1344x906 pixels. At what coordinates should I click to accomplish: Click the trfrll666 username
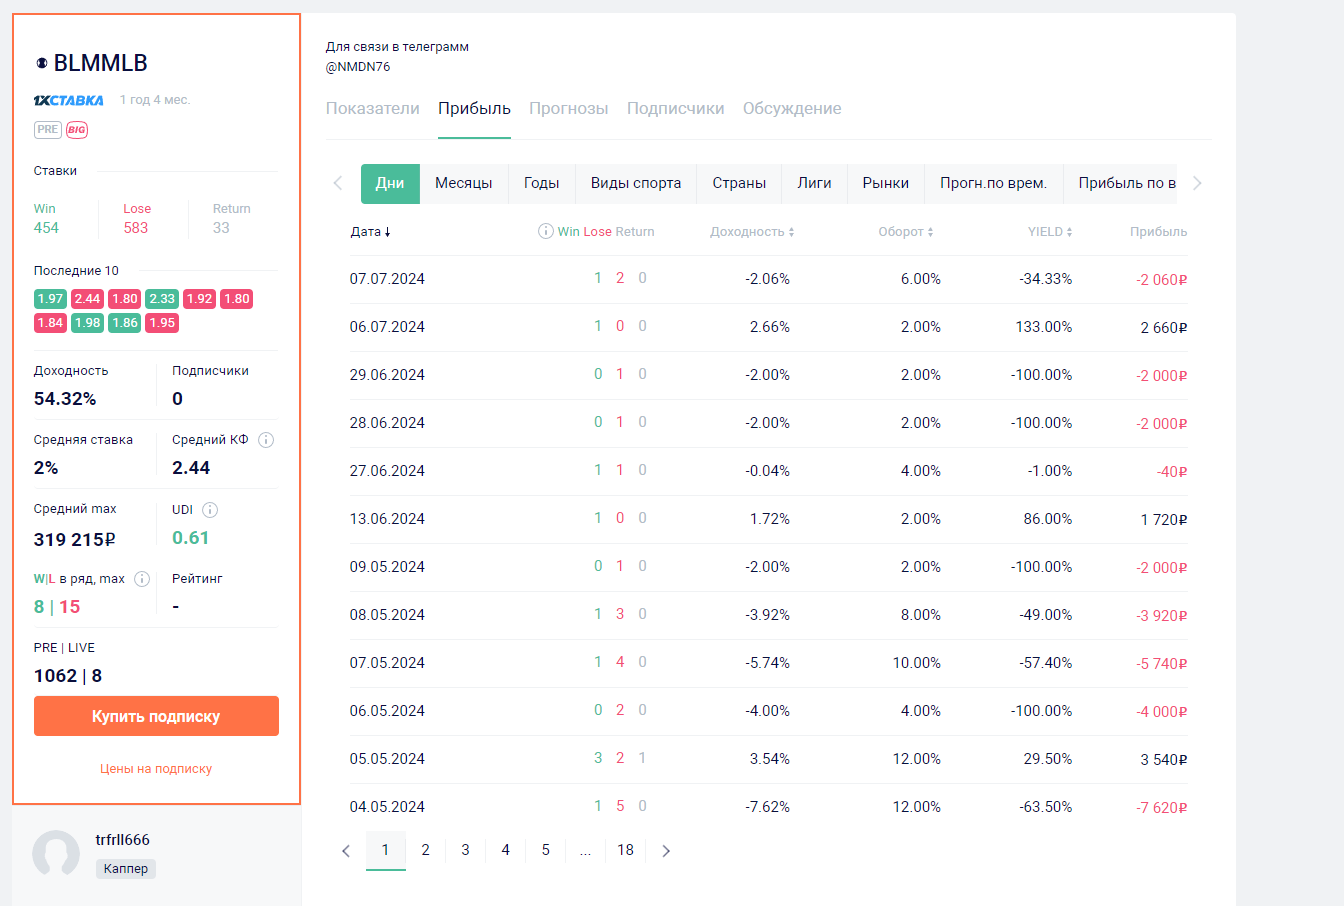click(123, 840)
